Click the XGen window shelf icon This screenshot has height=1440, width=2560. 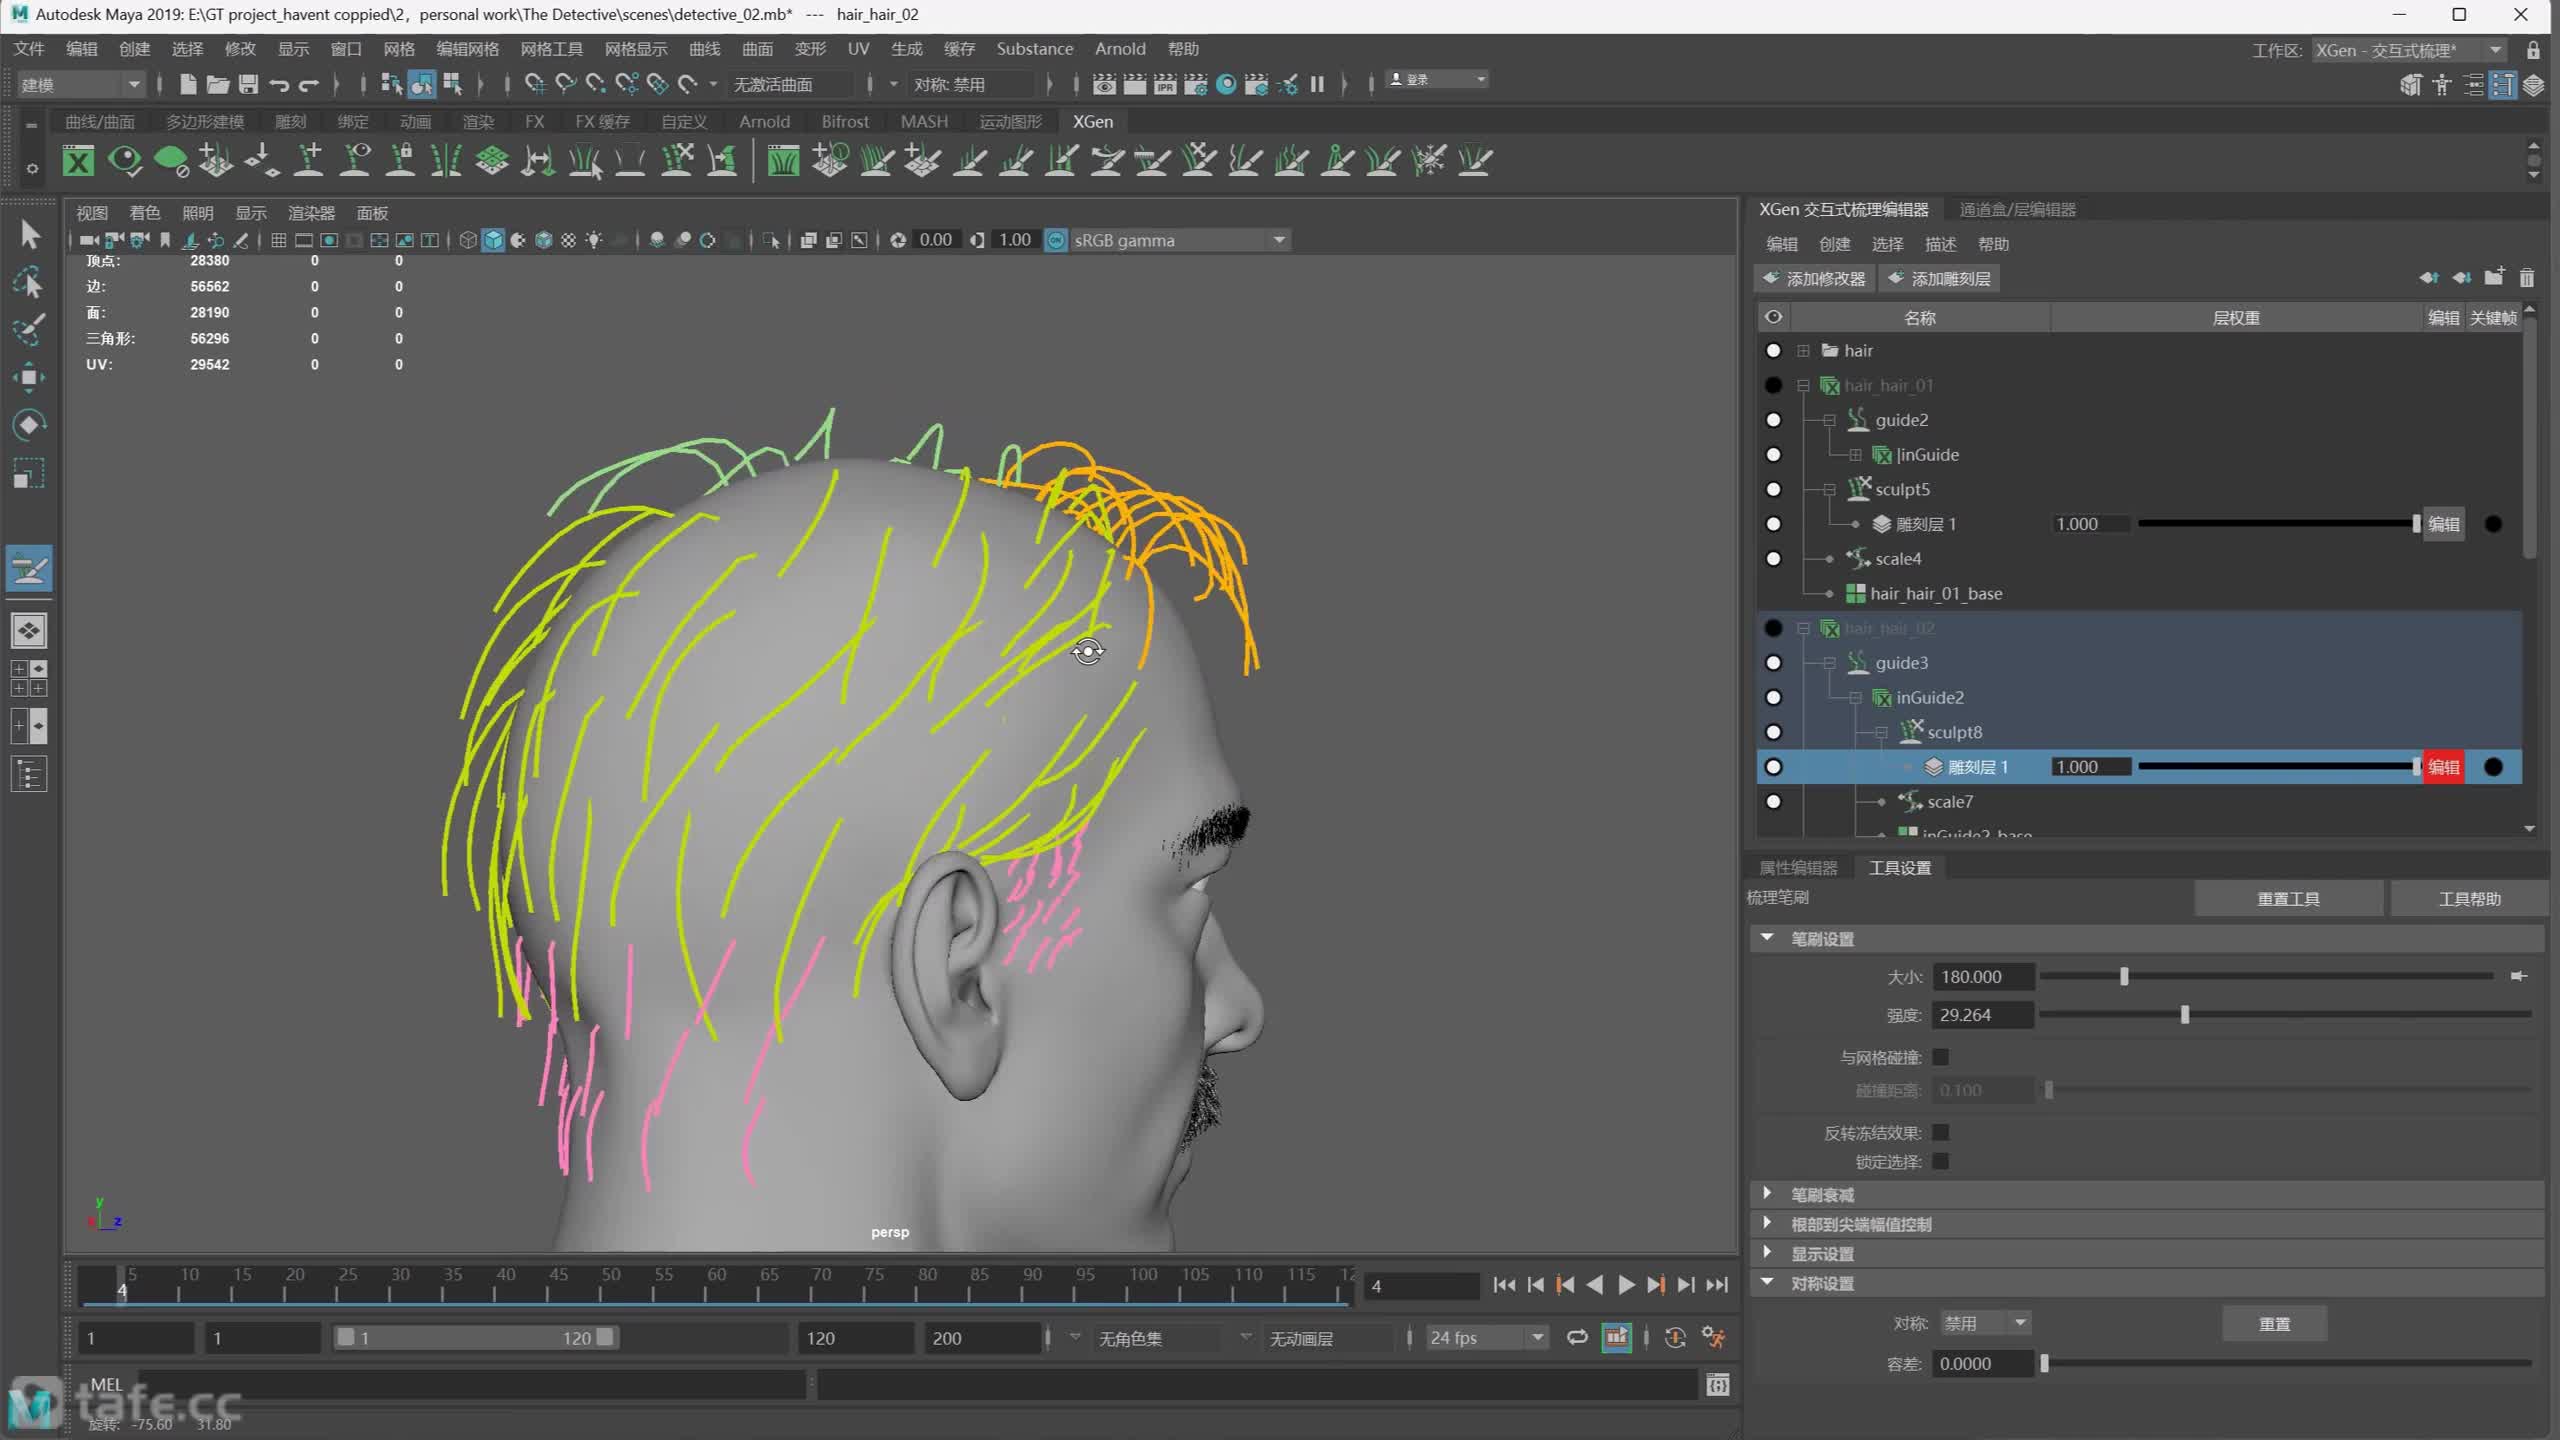click(78, 160)
